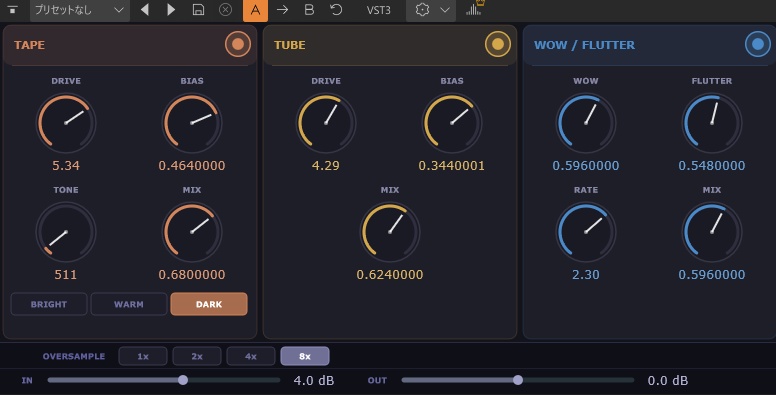
Task: Select the A comparison state
Action: click(255, 10)
